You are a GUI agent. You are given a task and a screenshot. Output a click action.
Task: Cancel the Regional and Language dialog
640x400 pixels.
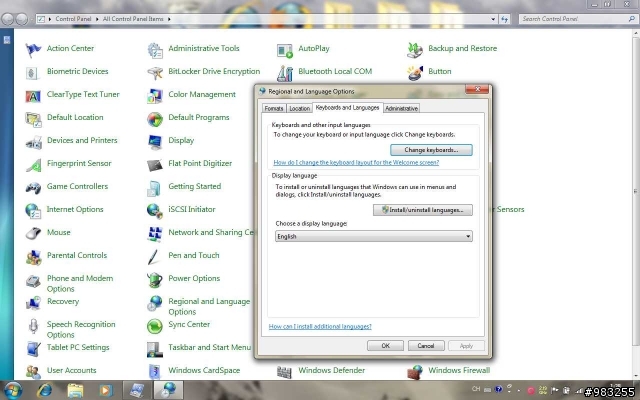click(x=426, y=346)
